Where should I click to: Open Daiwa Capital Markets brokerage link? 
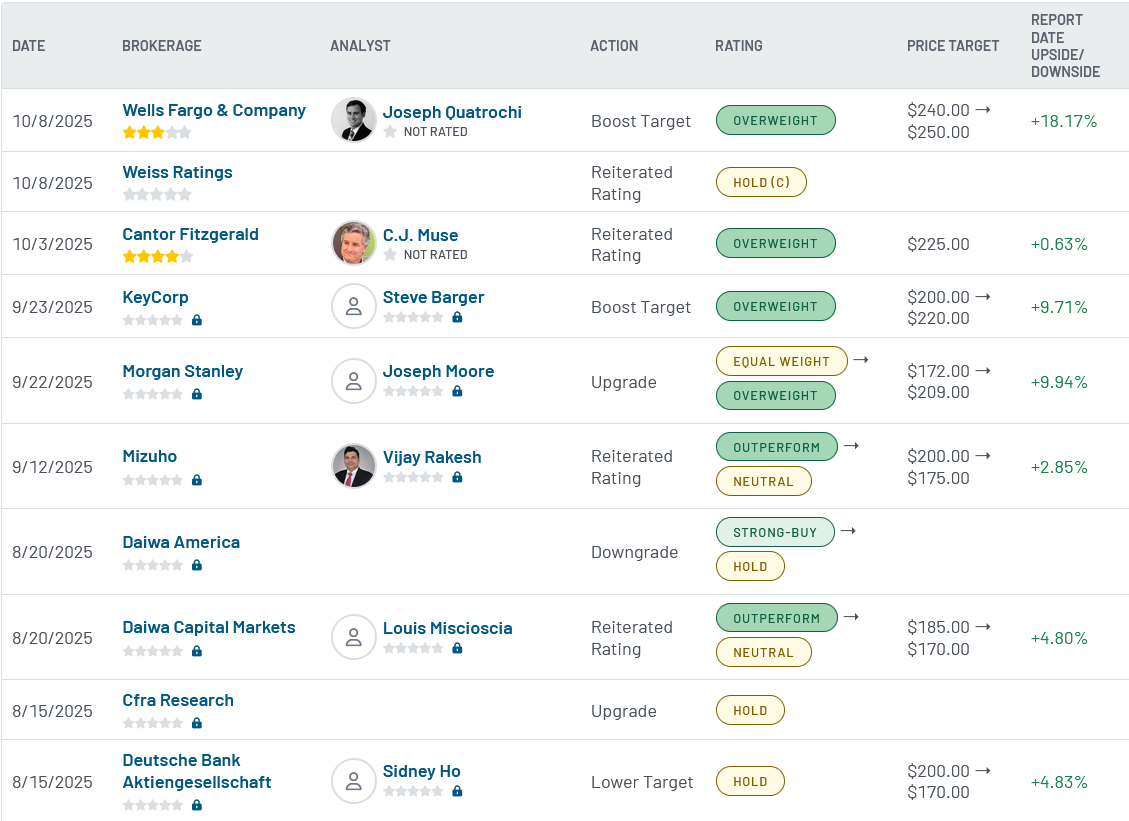coord(209,627)
